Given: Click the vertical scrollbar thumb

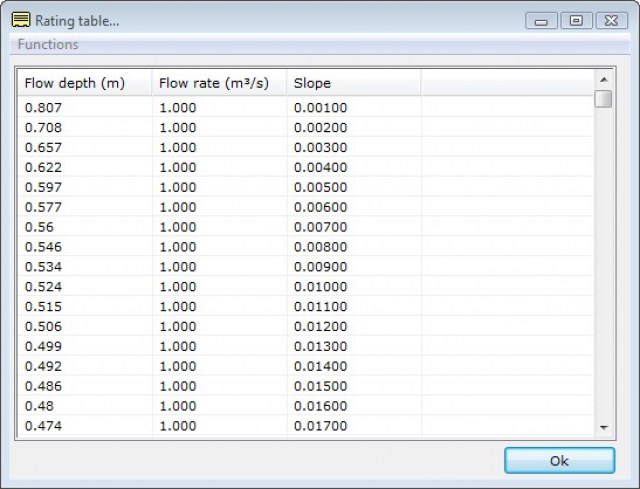Looking at the screenshot, I should point(603,99).
